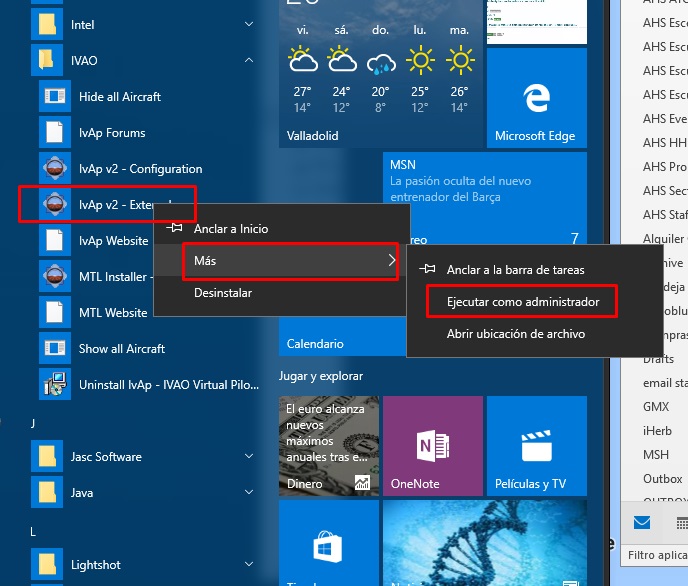Click the IvAp v2 - Configuration icon
The height and width of the screenshot is (586, 688).
click(53, 169)
